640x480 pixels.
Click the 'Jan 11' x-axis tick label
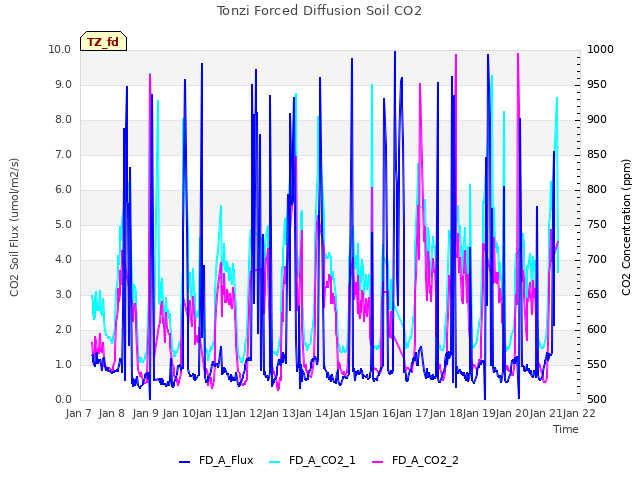click(x=212, y=413)
